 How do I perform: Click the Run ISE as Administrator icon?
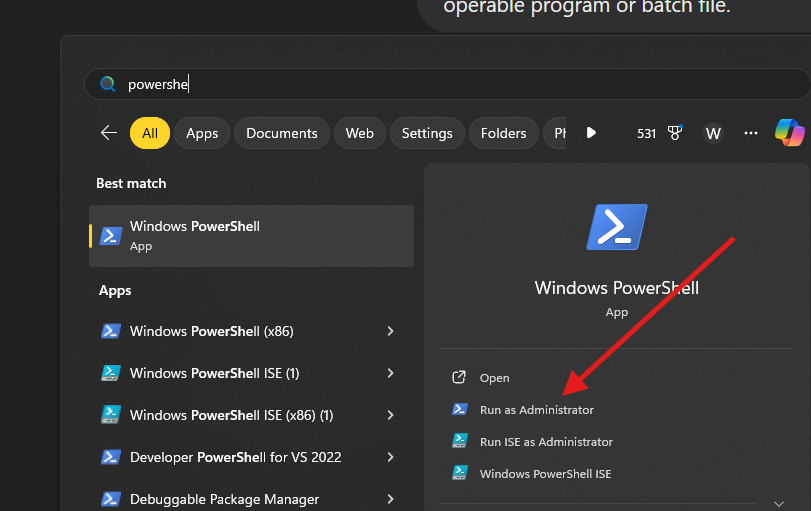tap(459, 441)
